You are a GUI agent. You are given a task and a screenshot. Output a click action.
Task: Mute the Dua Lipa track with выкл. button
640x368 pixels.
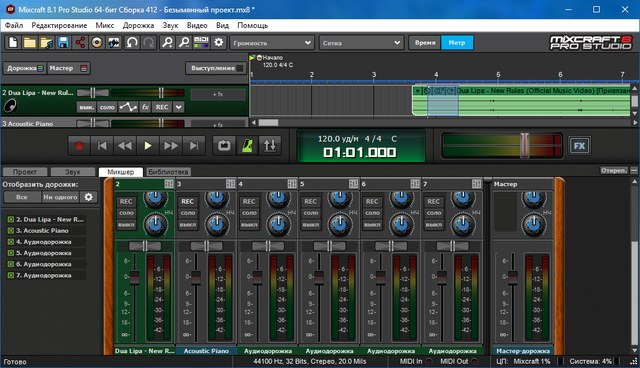[x=86, y=107]
